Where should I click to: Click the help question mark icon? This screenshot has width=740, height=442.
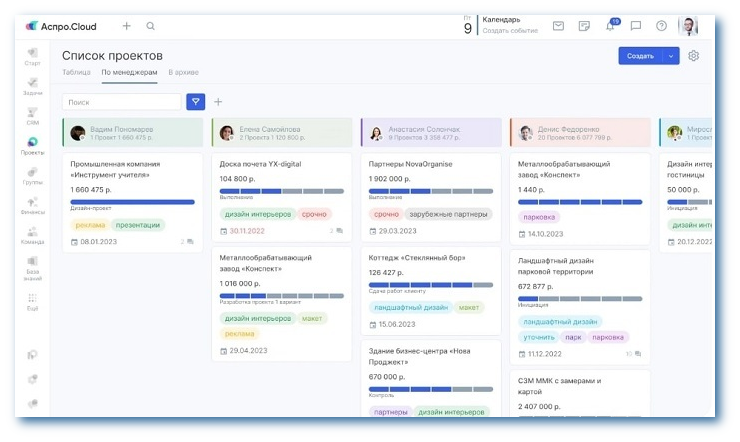[661, 26]
